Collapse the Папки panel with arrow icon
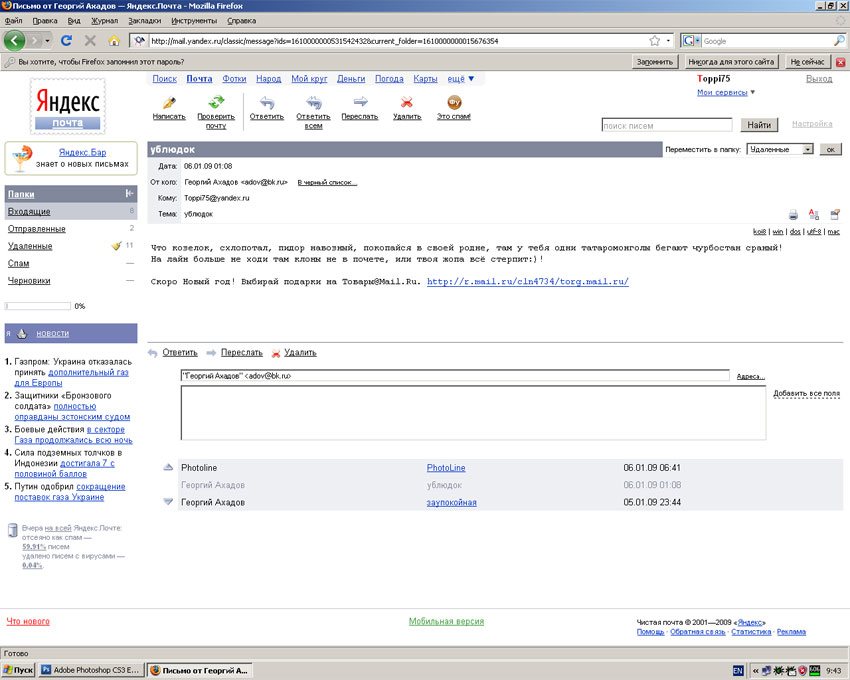The height and width of the screenshot is (680, 850). pos(129,194)
